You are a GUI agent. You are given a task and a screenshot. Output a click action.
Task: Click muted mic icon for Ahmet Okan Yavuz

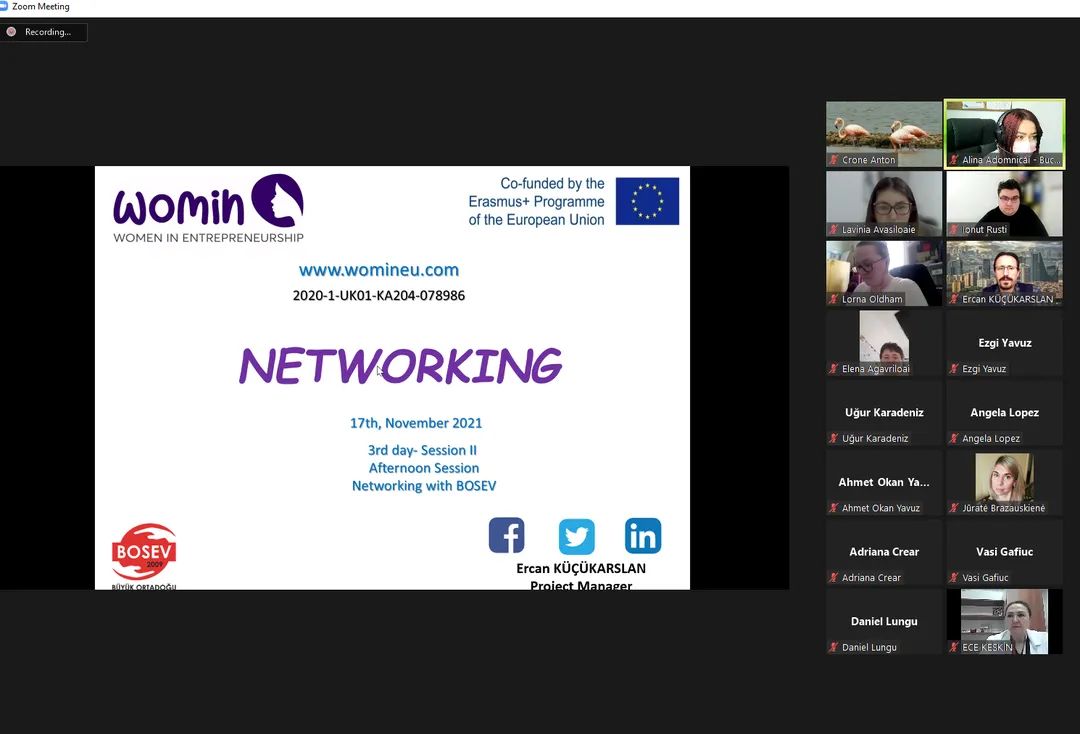pyautogui.click(x=833, y=508)
